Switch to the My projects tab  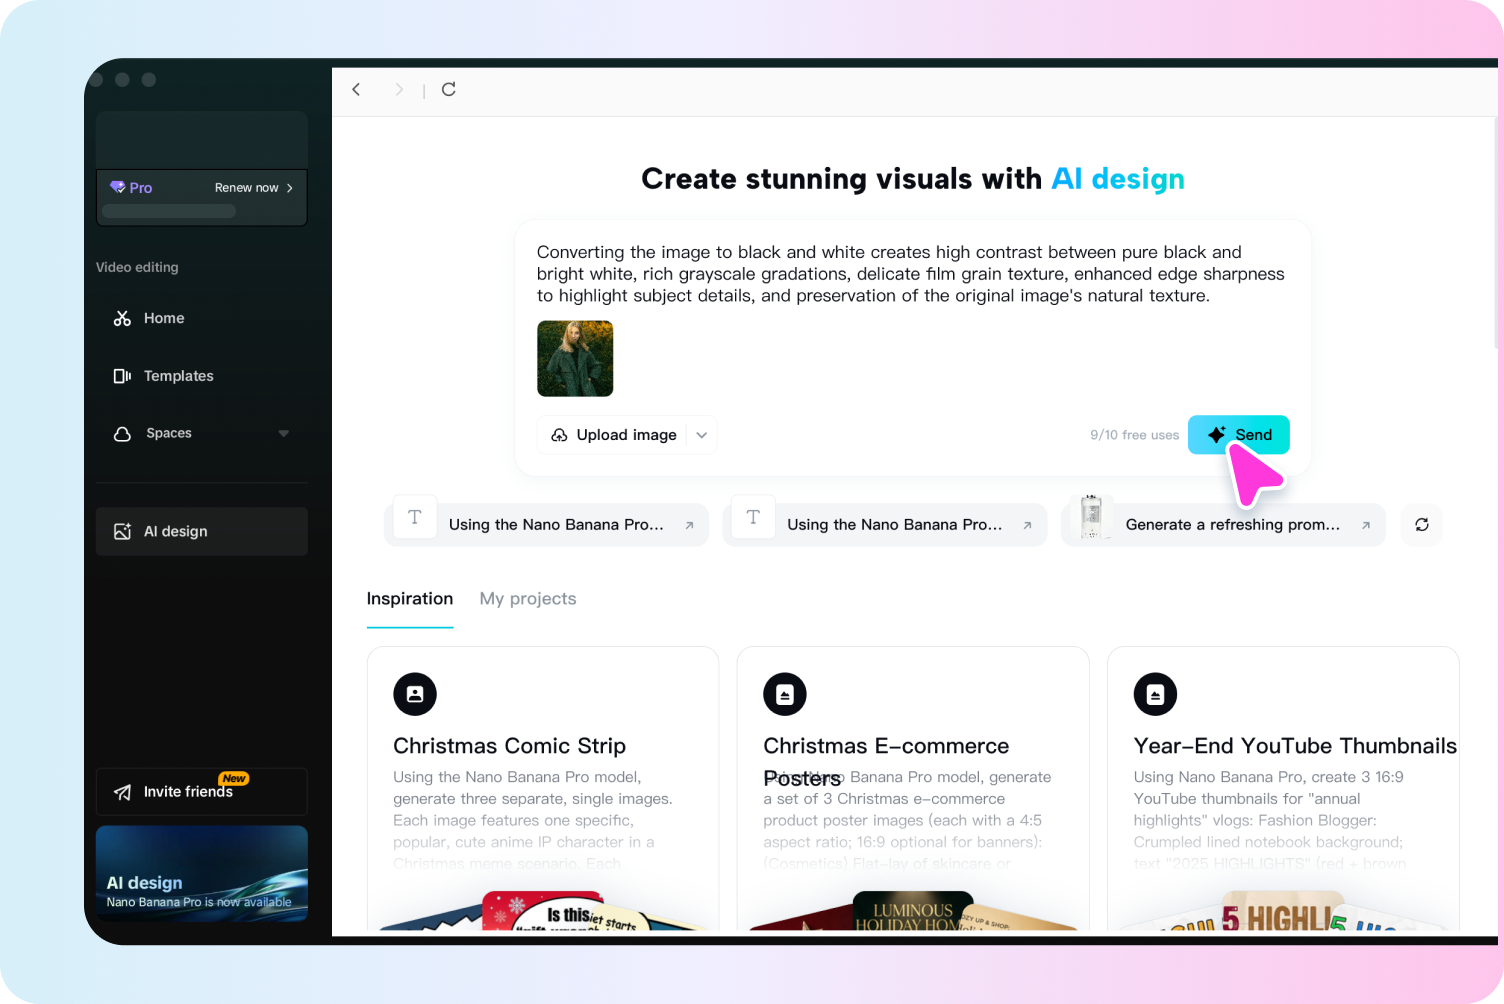pos(528,598)
